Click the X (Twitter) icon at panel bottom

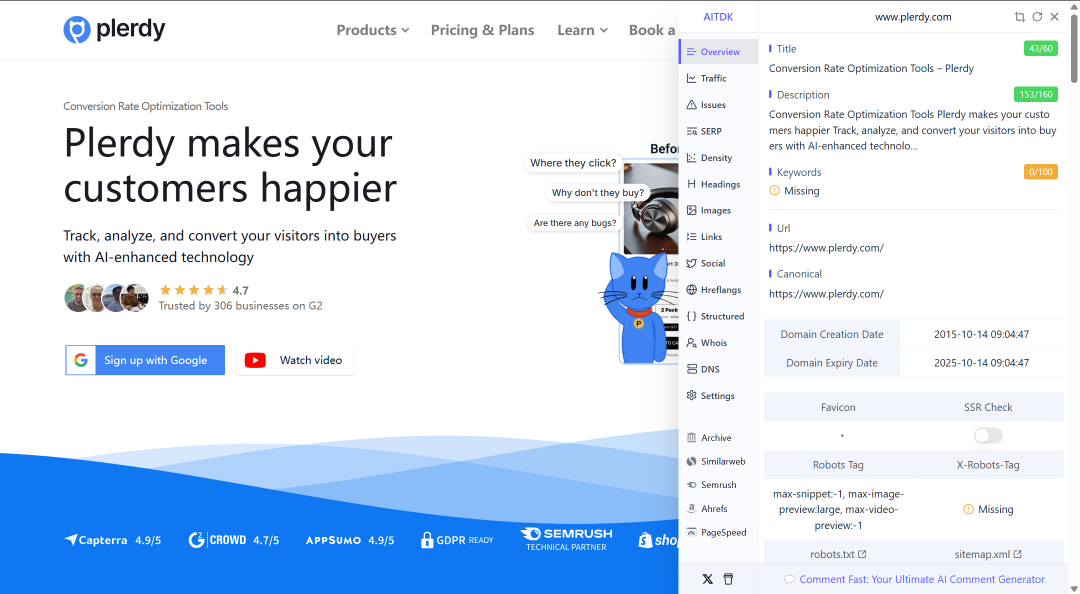[x=707, y=579]
